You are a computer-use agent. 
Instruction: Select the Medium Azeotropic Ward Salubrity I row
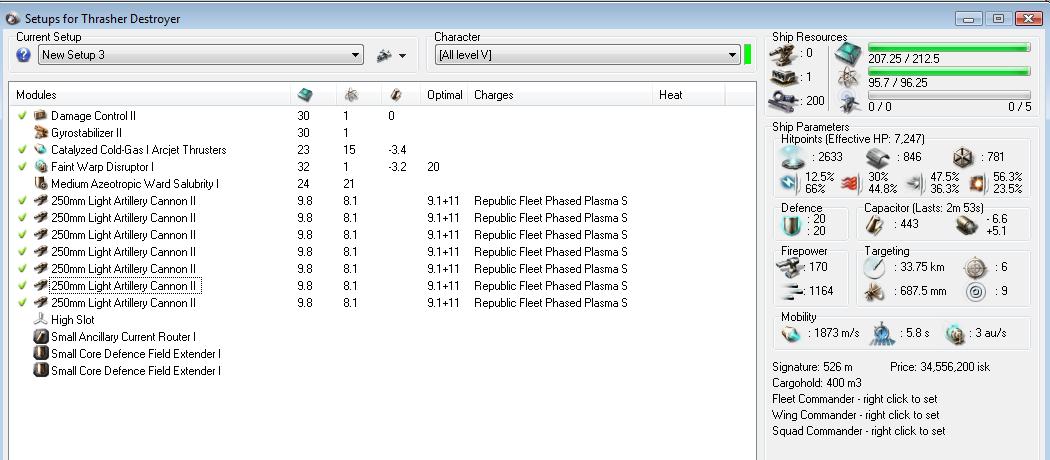[382, 183]
